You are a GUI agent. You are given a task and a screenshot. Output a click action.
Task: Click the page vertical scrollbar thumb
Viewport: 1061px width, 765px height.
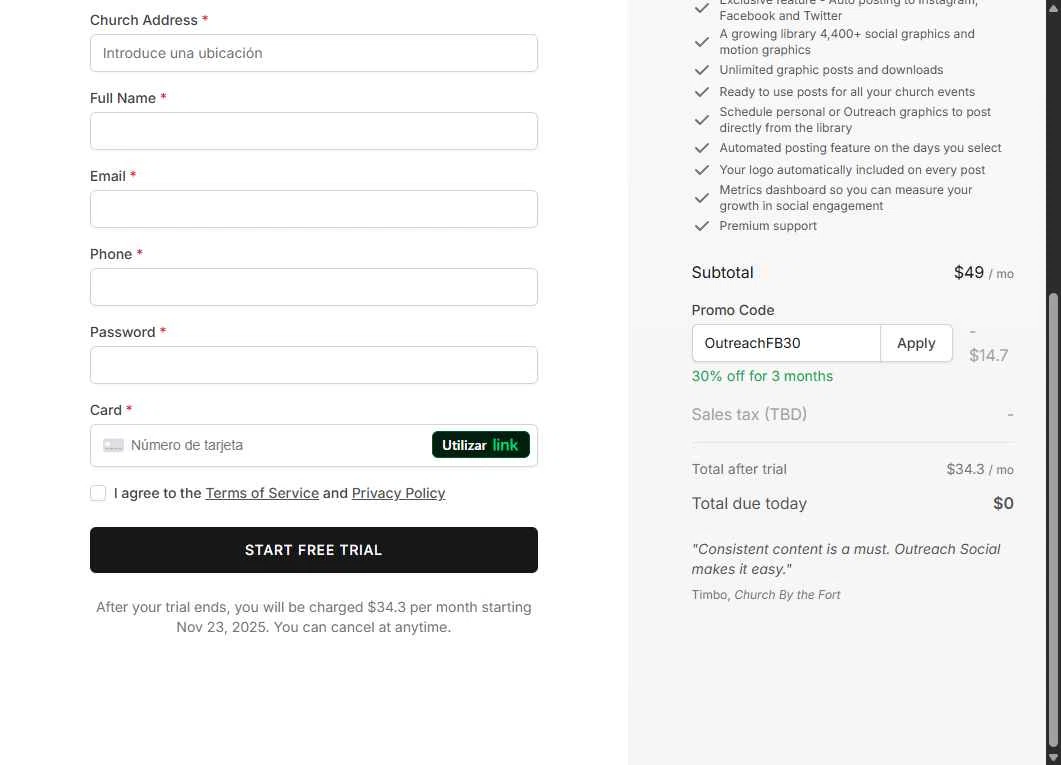point(1053,518)
